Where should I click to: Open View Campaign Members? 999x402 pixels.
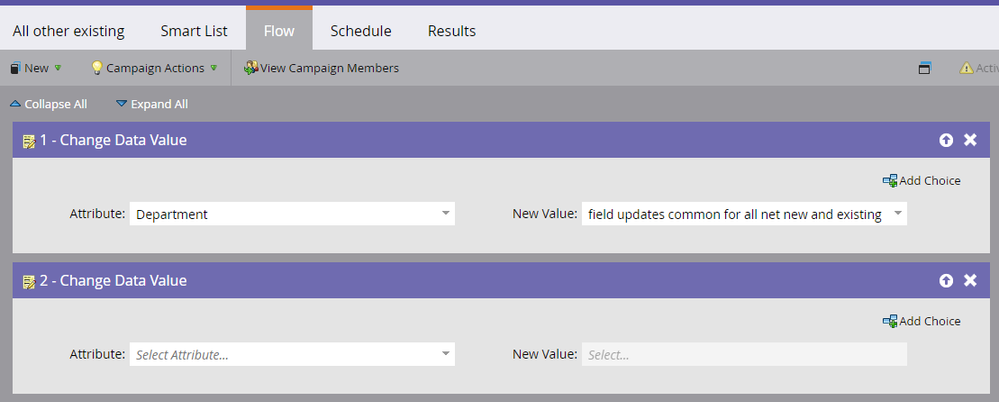(x=321, y=68)
